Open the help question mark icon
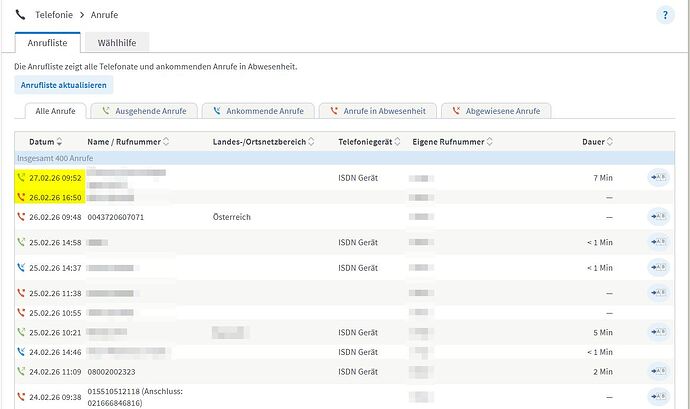This screenshot has width=690, height=409. pos(665,15)
